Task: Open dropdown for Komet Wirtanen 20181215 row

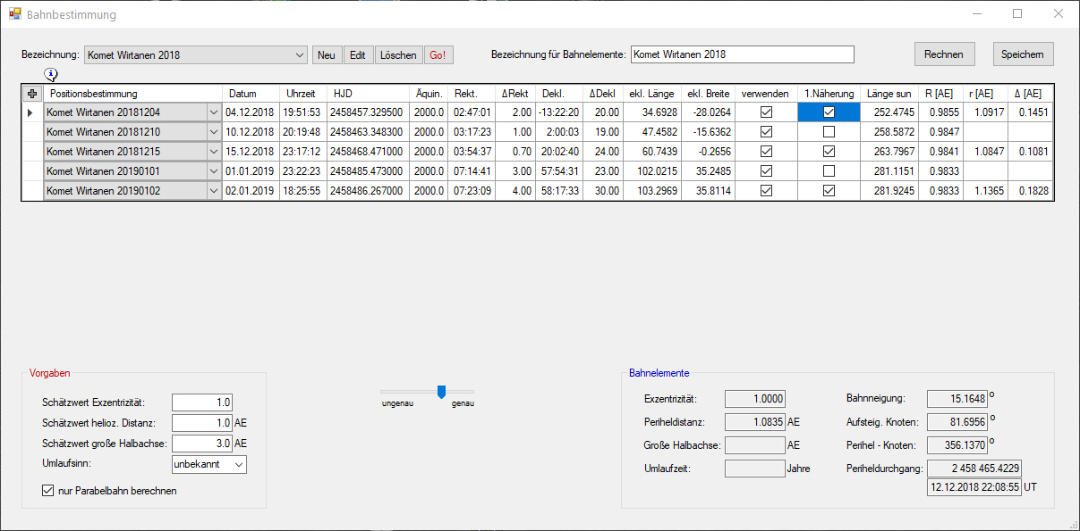Action: (212, 152)
